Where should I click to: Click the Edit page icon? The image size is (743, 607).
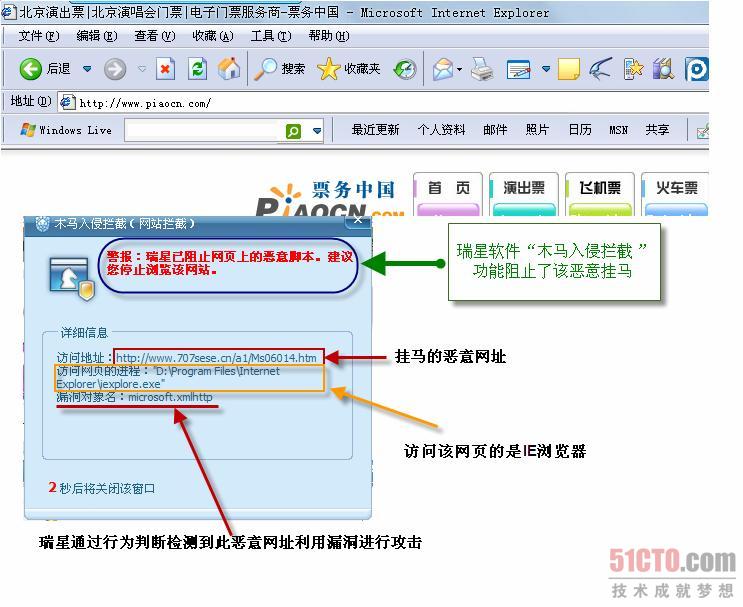pos(519,69)
